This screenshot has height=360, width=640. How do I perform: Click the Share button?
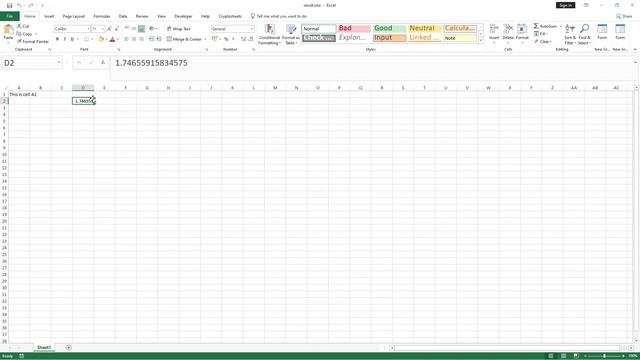(624, 16)
